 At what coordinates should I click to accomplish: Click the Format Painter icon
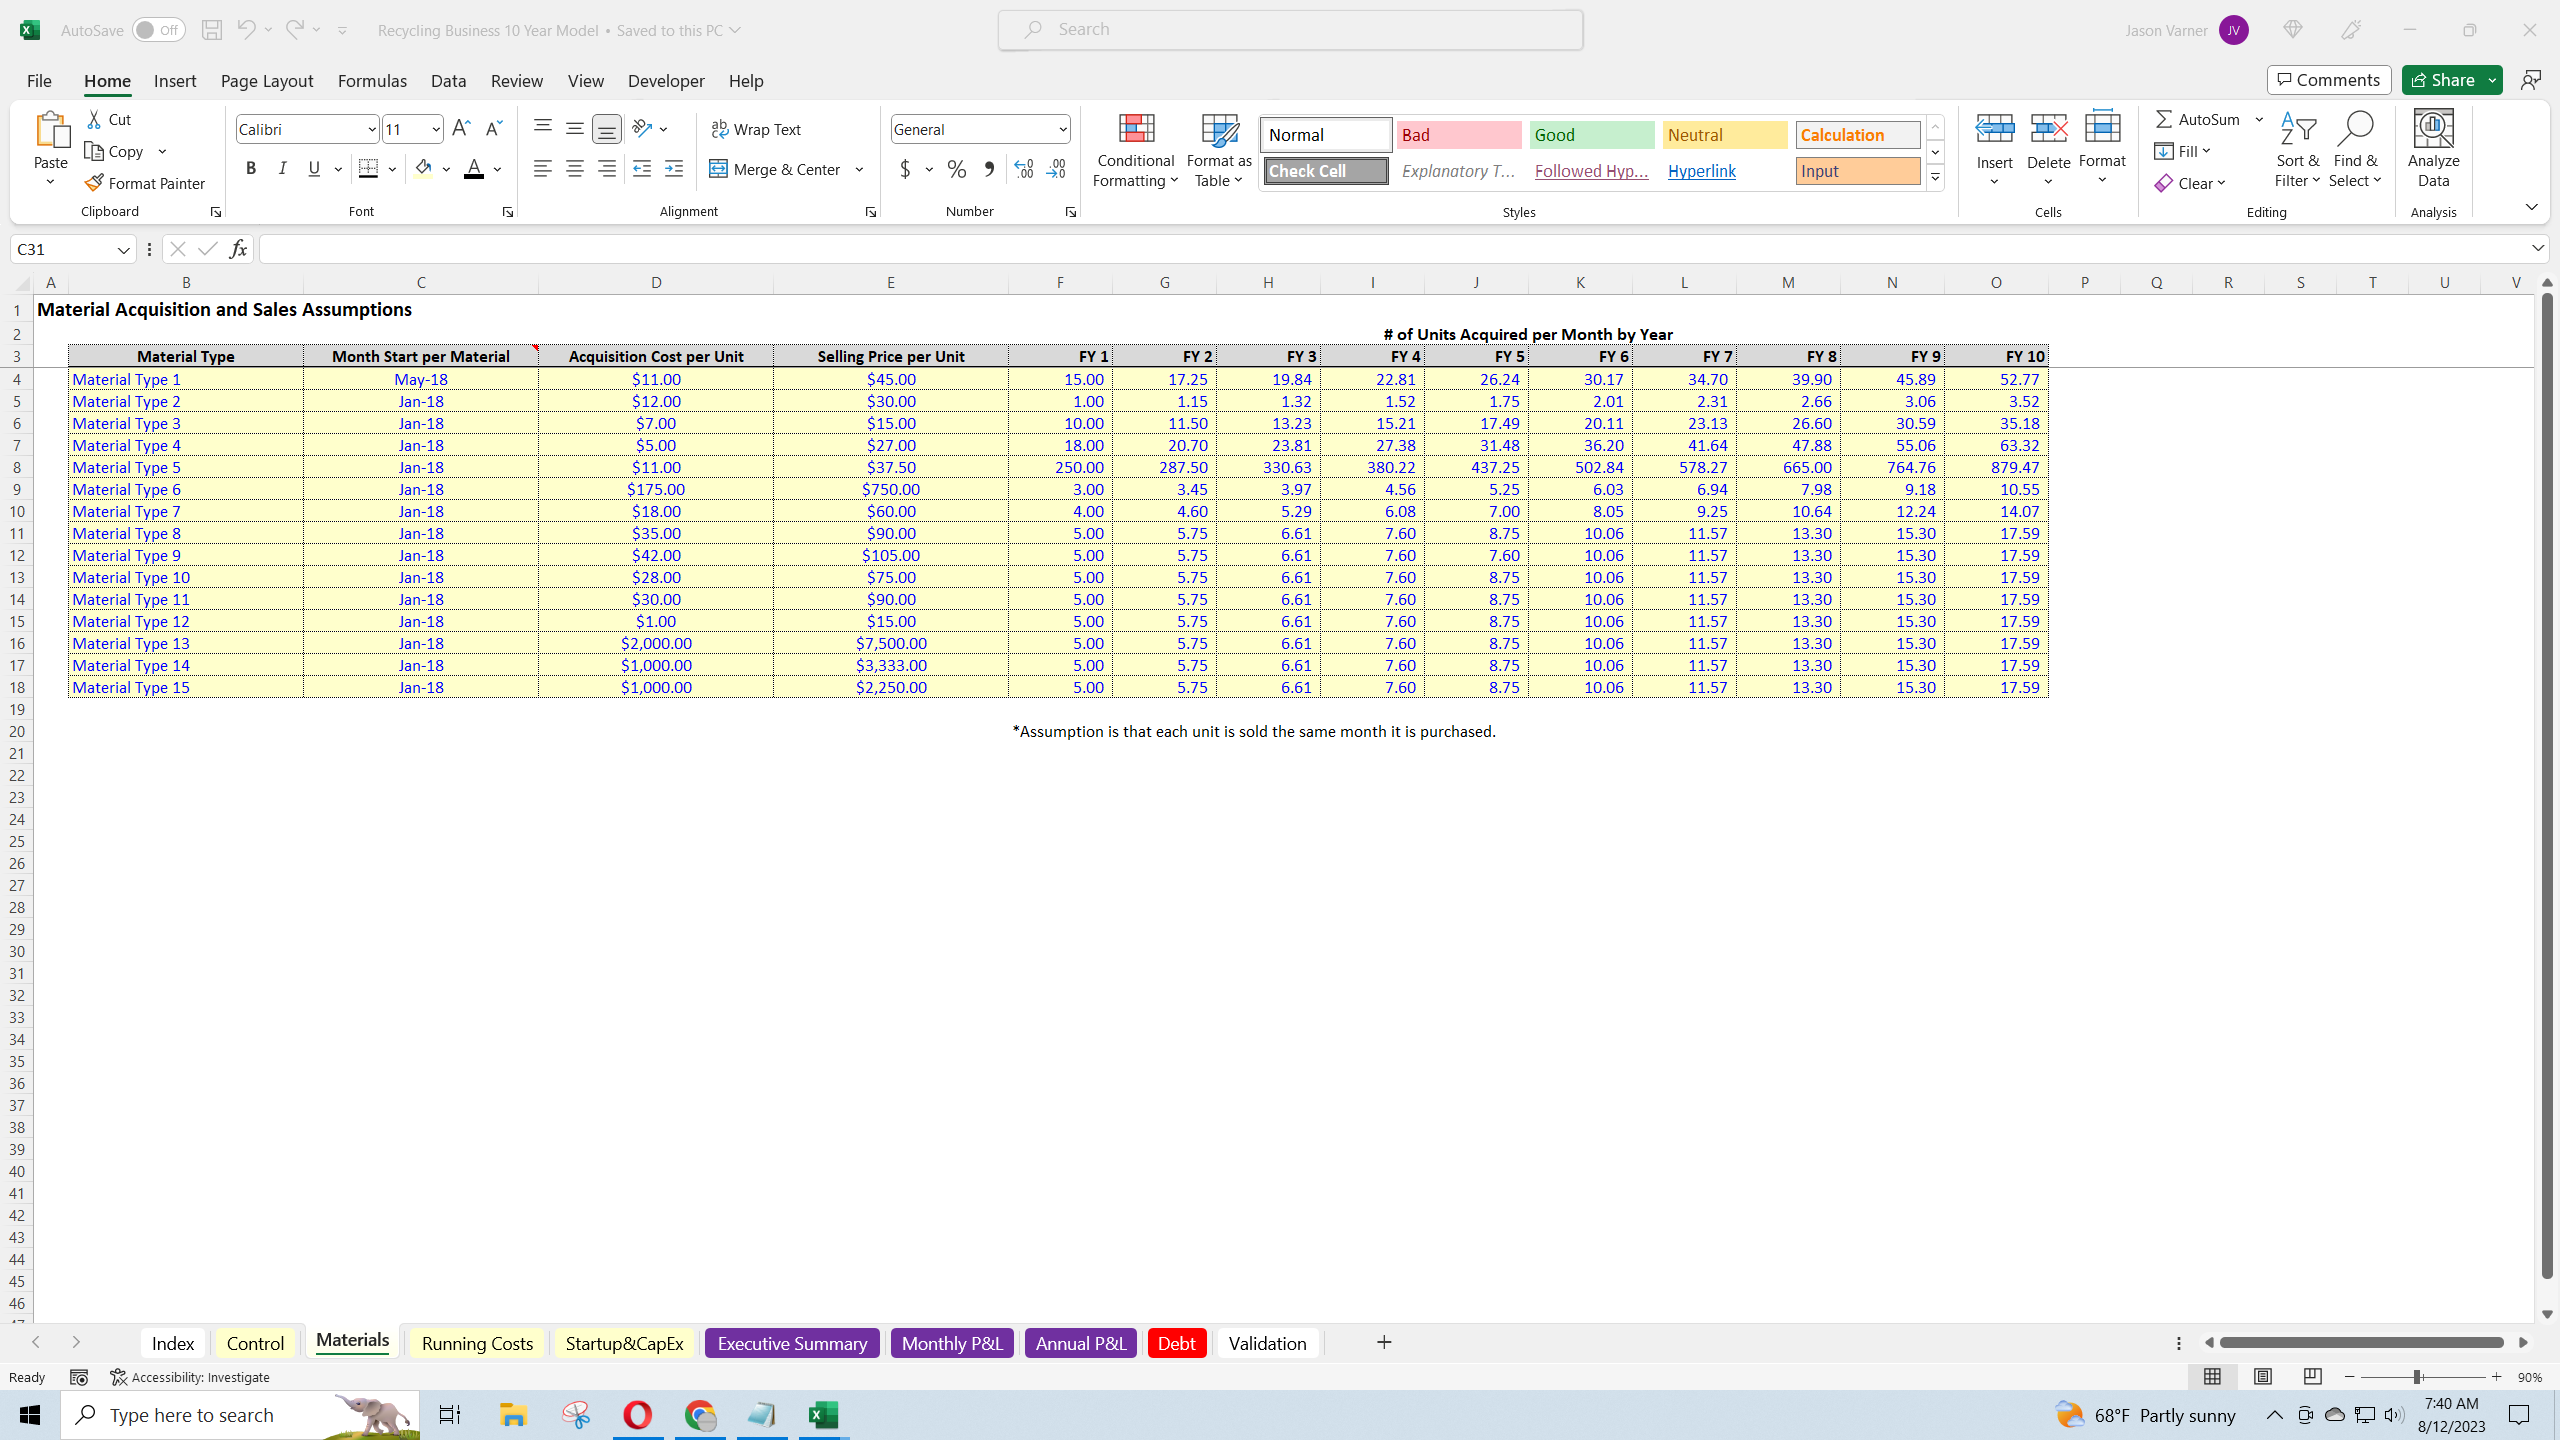95,183
